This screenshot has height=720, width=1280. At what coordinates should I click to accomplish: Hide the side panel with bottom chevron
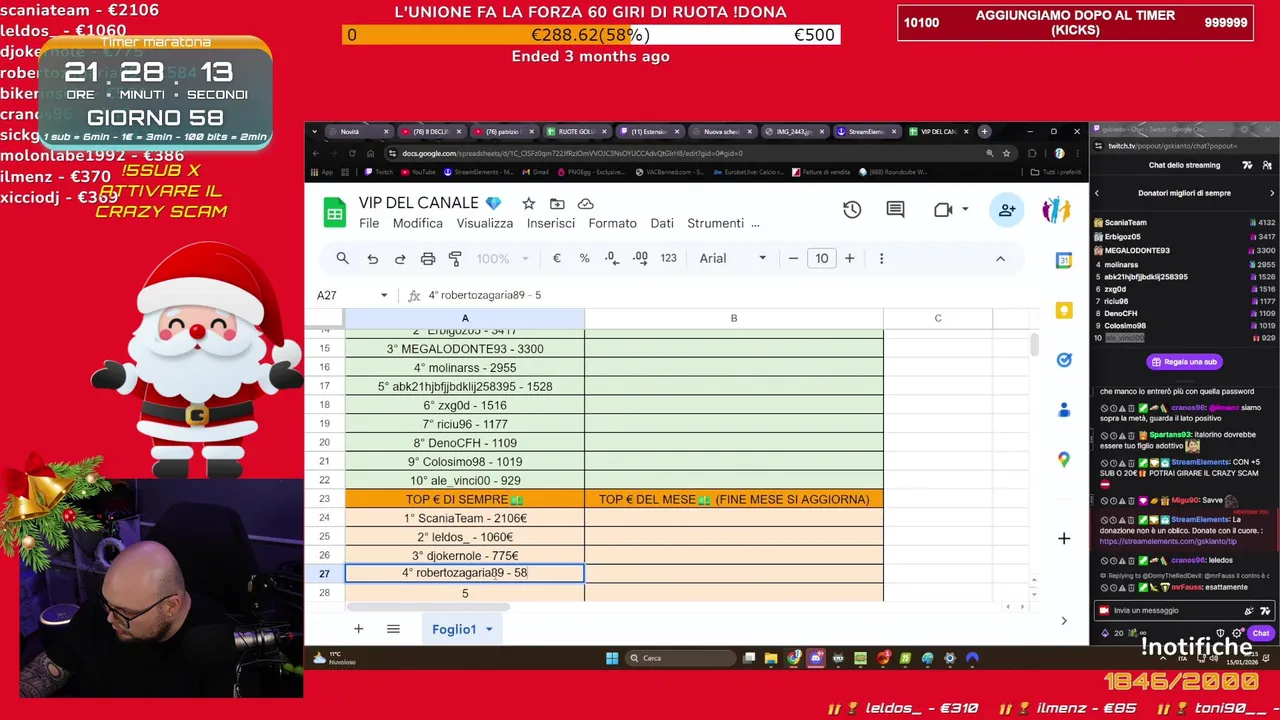click(1064, 621)
